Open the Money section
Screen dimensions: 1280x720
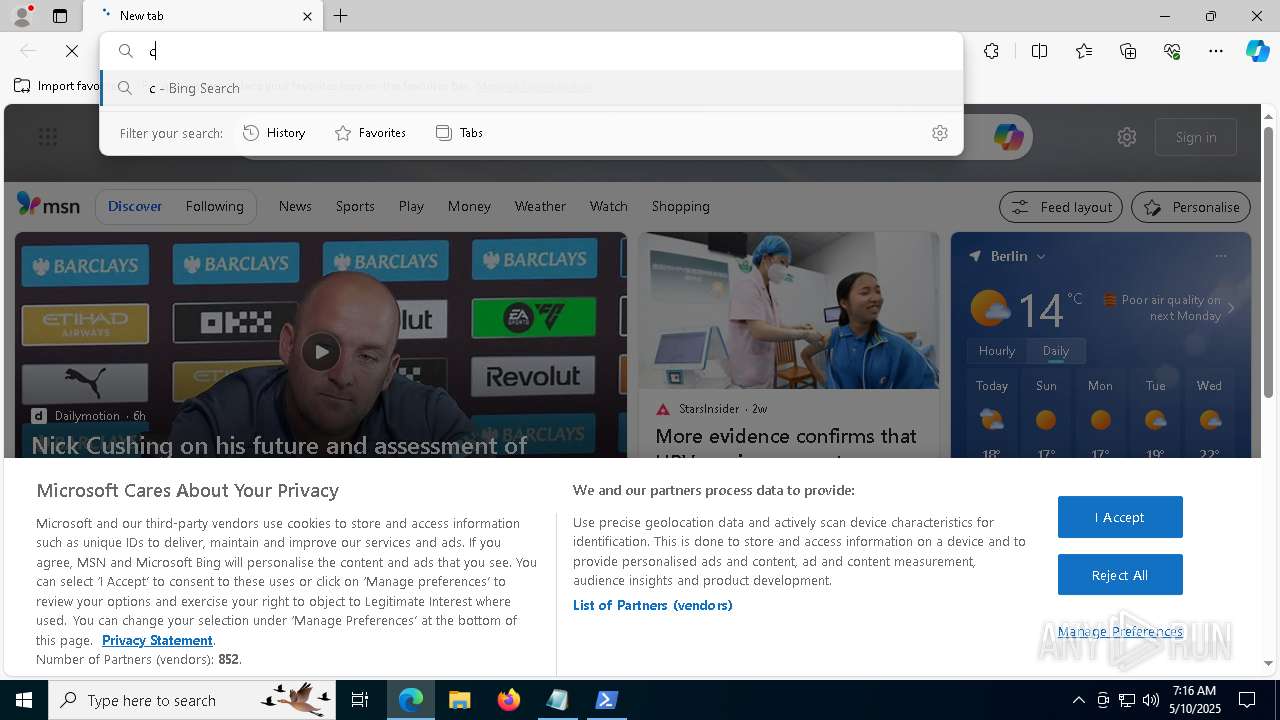tap(469, 206)
